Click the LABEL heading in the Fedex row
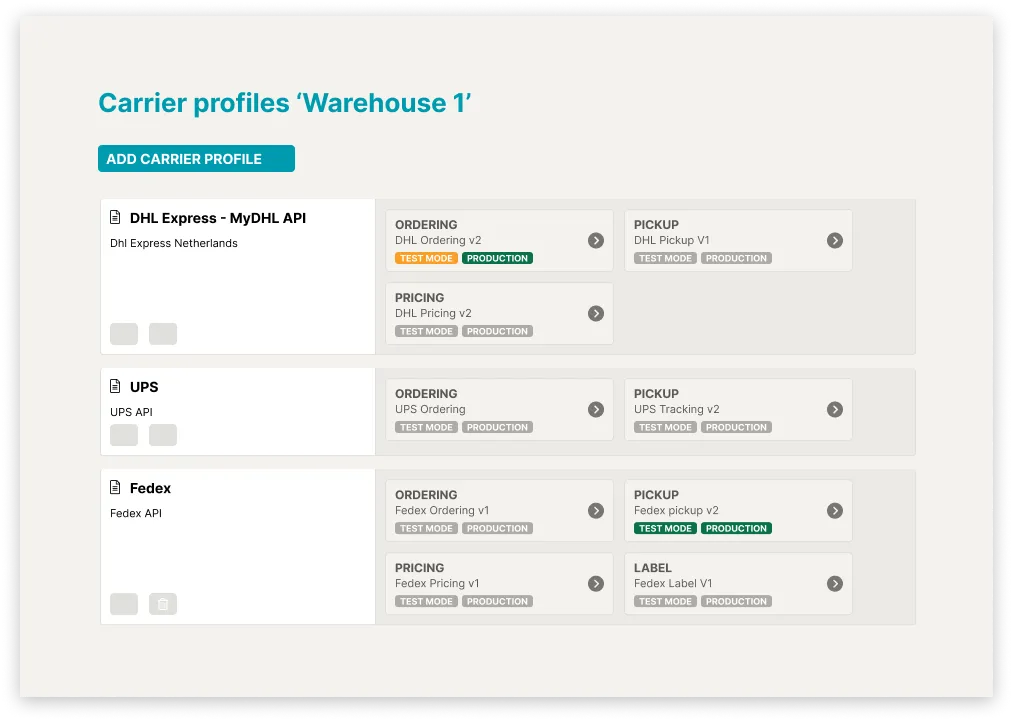This screenshot has width=1013, height=721. (x=653, y=568)
